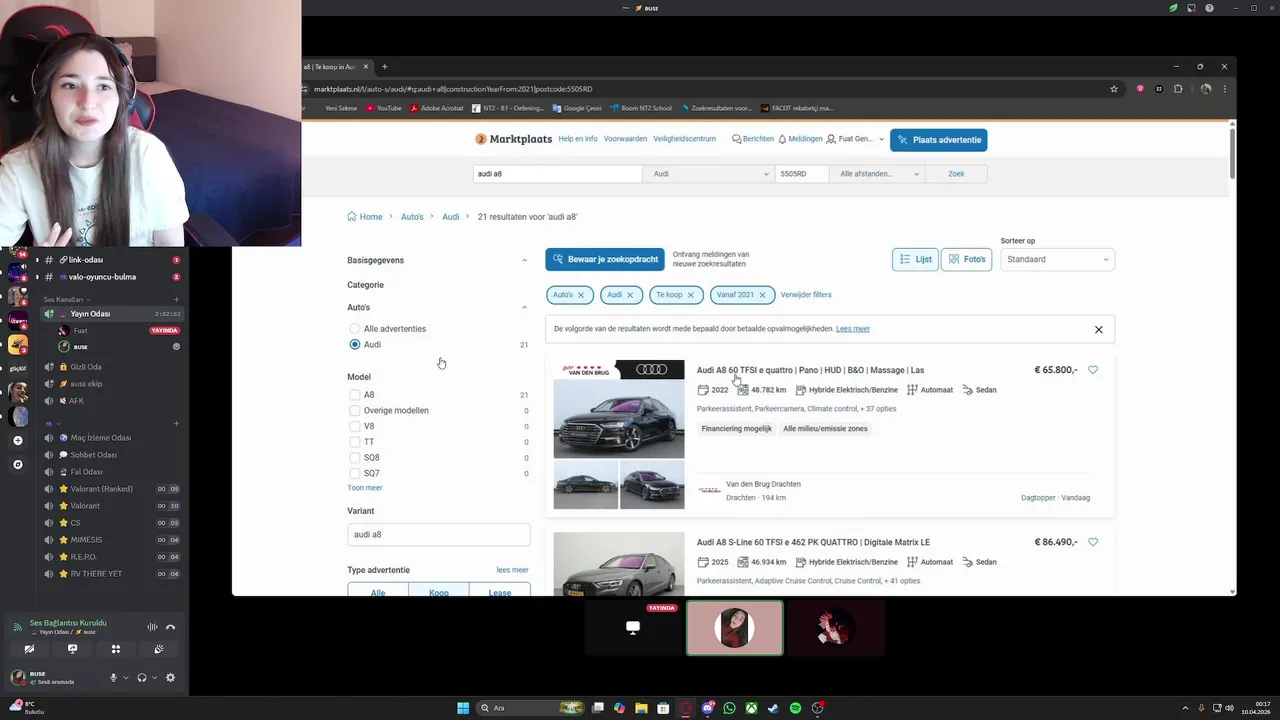
Task: Favorite the € 86.490 Audi A8 S-Line listing
Action: pos(1093,542)
